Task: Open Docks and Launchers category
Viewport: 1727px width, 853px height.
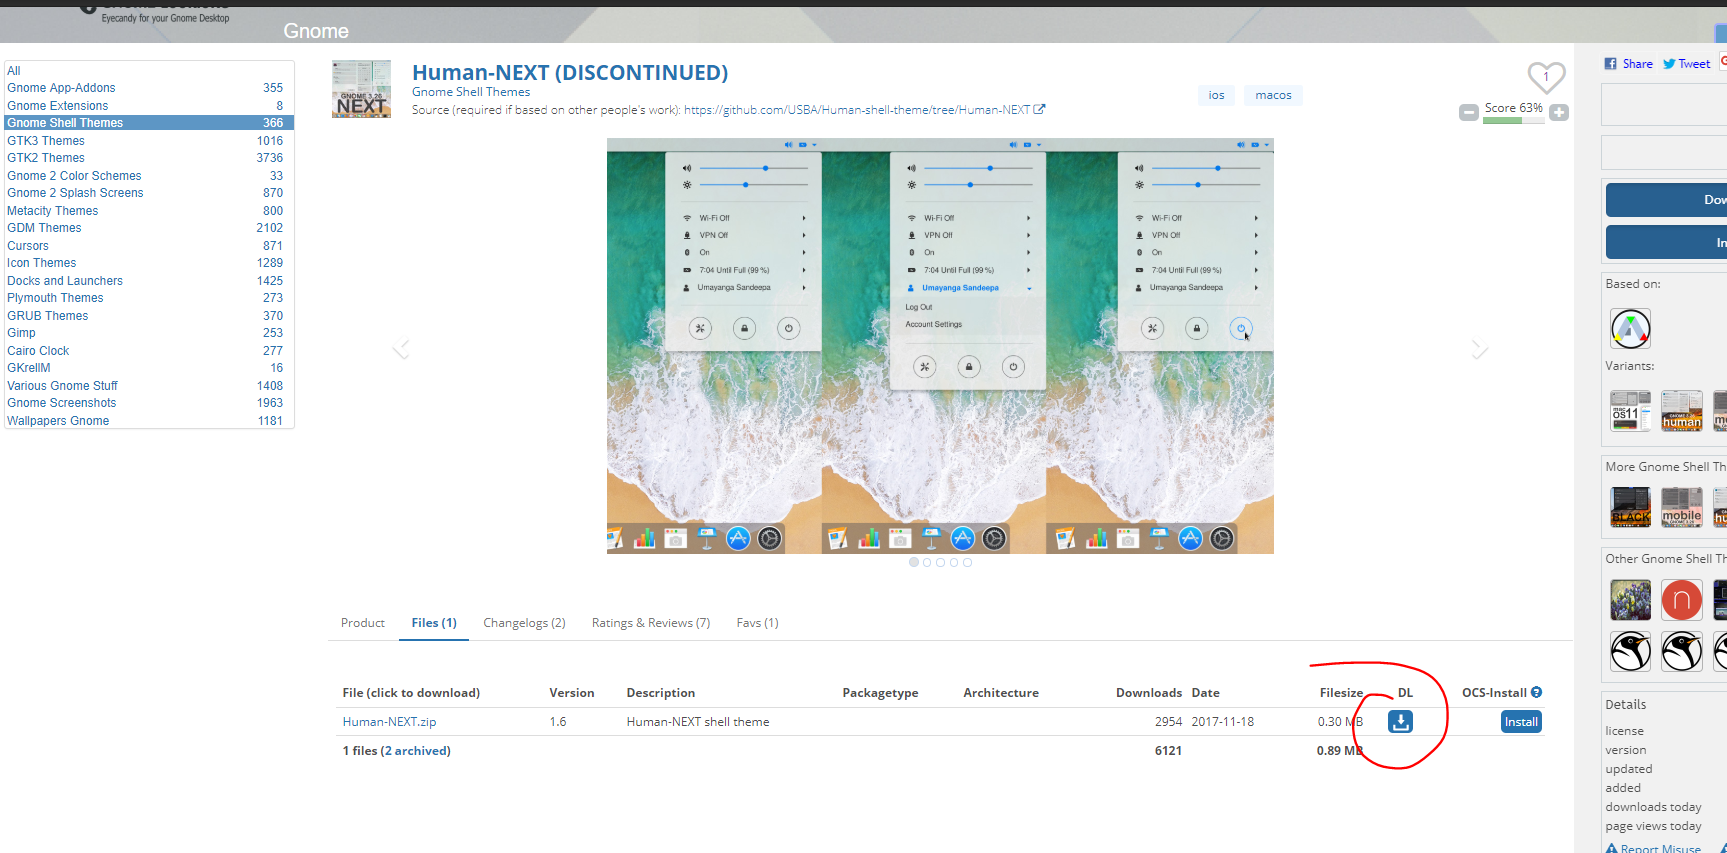Action: (x=65, y=281)
